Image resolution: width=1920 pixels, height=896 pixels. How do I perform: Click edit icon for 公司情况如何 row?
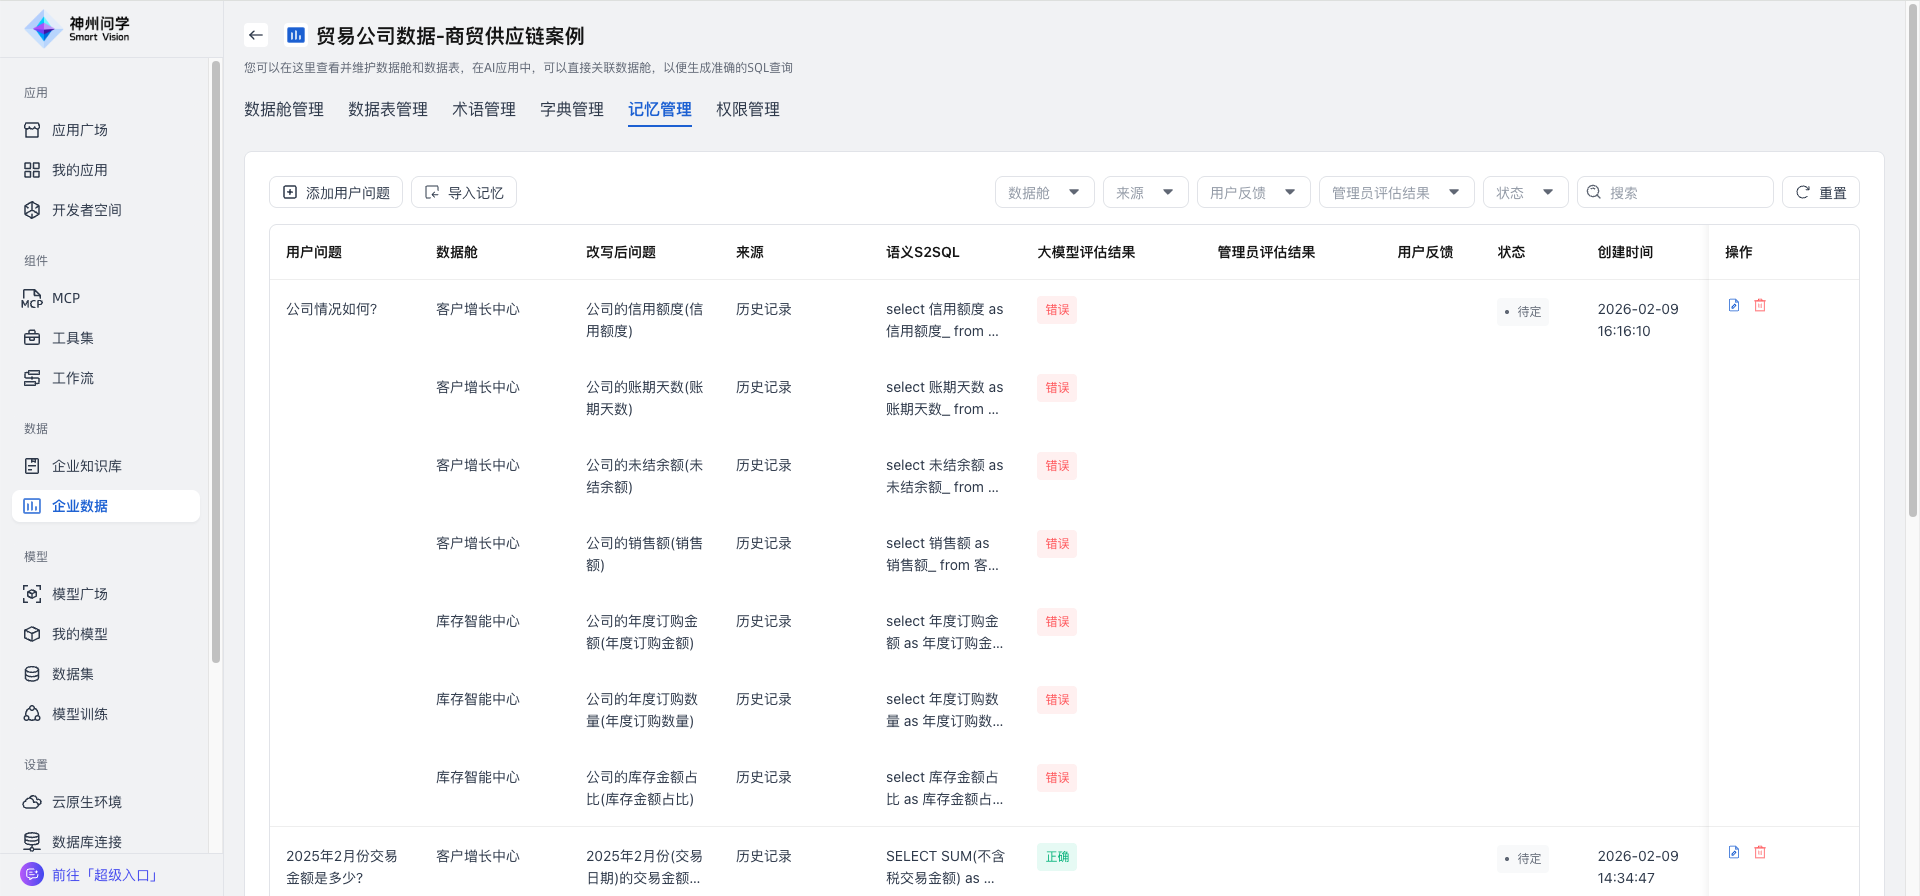[x=1734, y=305]
